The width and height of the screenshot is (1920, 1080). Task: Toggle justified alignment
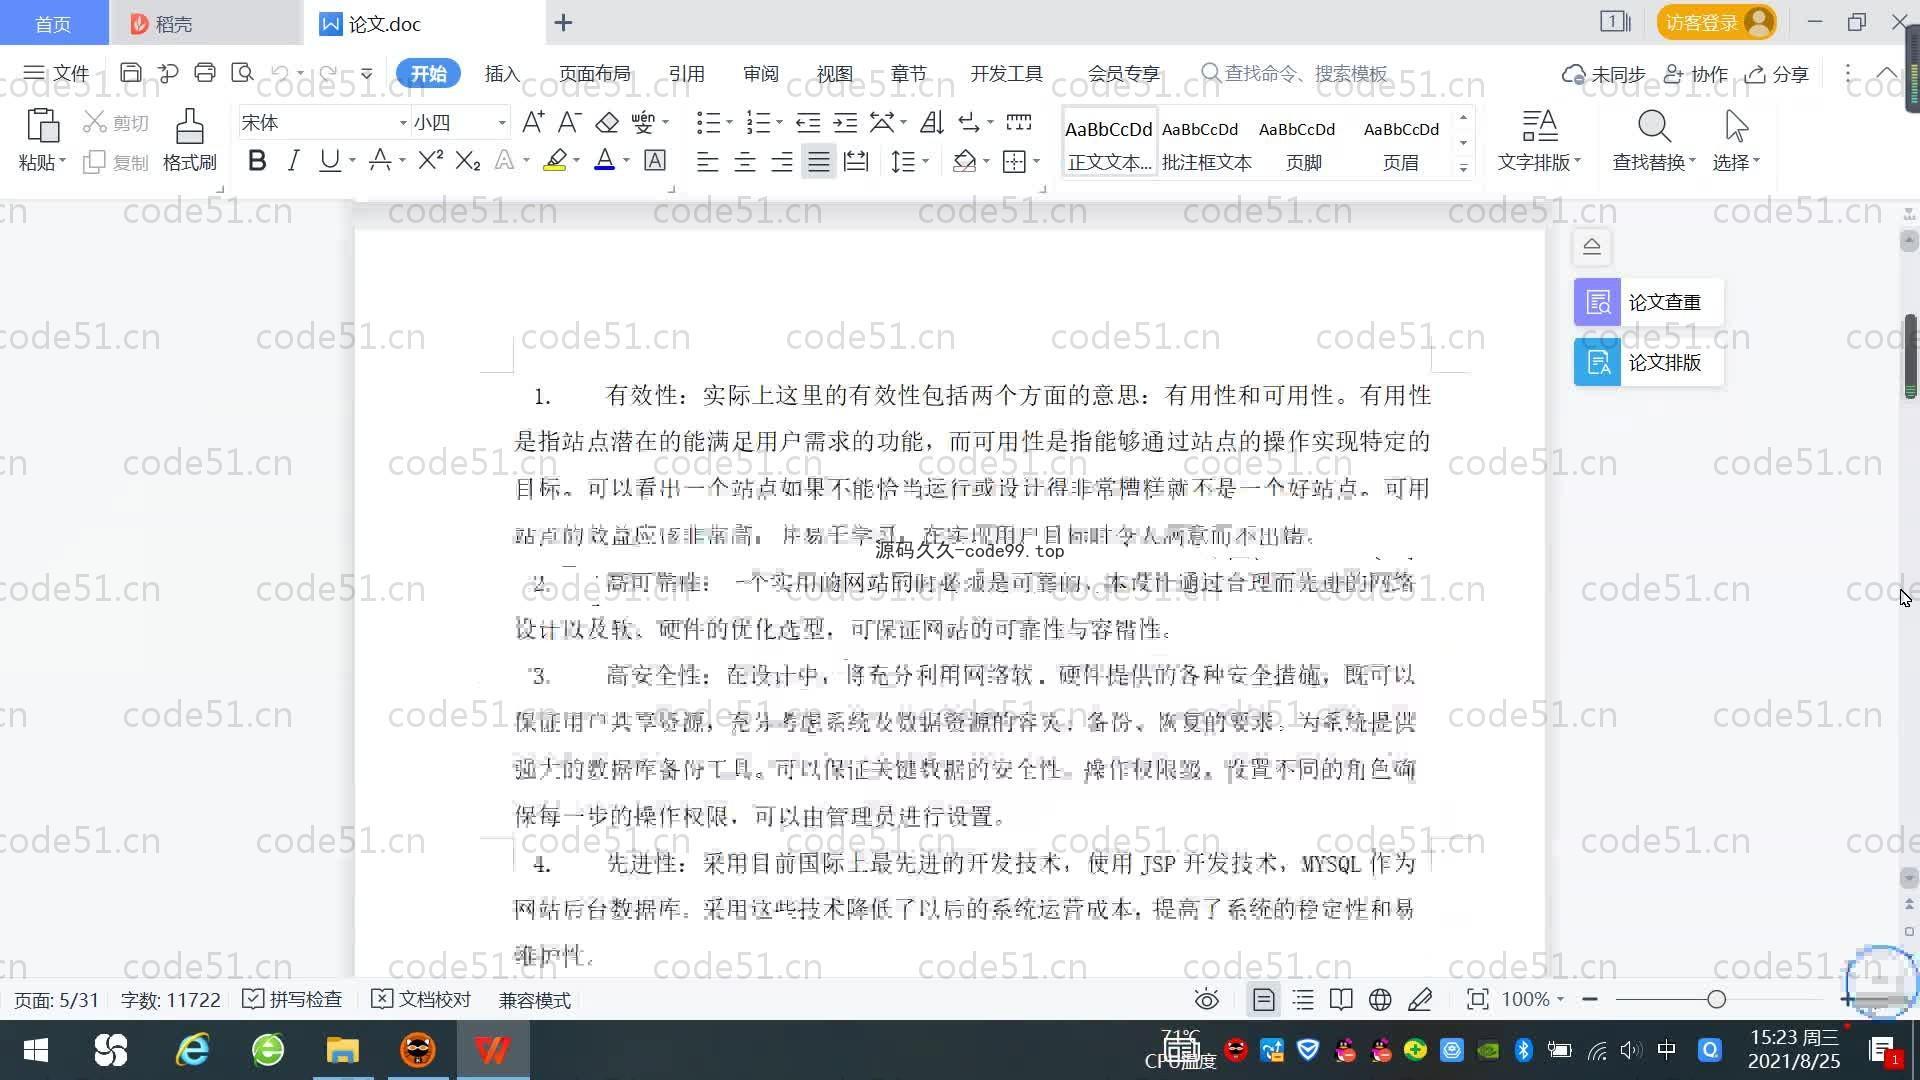point(819,161)
